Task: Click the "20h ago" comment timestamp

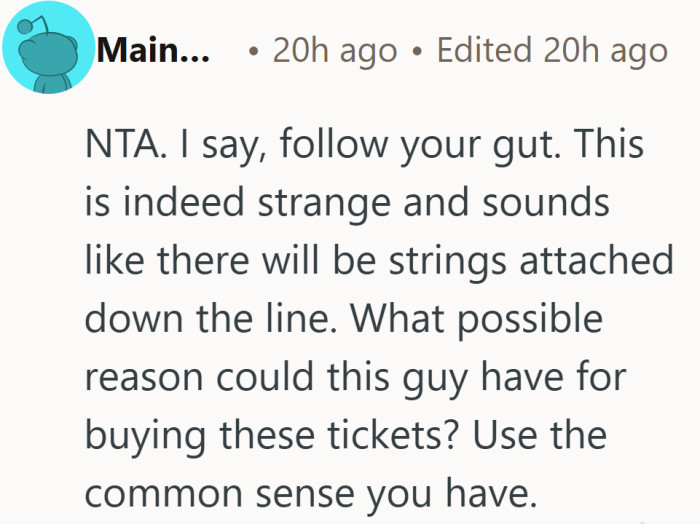Action: click(334, 51)
